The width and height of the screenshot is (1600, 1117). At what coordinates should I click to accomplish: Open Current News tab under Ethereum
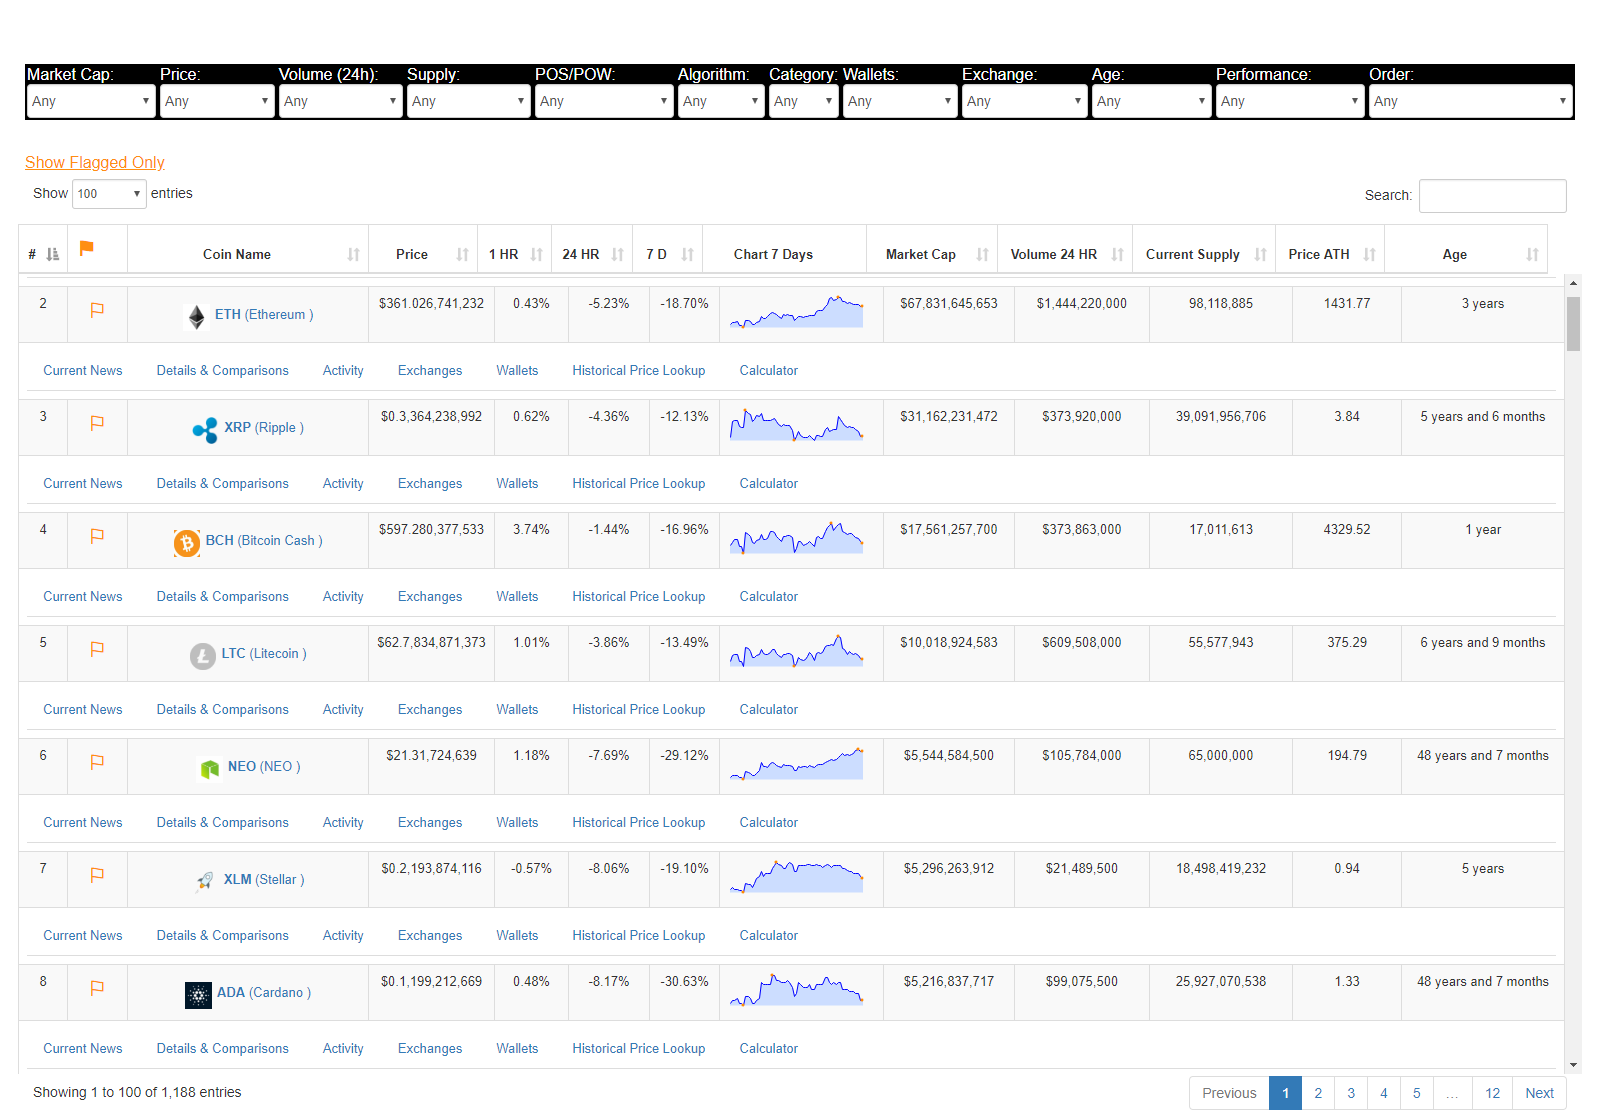[x=83, y=370]
